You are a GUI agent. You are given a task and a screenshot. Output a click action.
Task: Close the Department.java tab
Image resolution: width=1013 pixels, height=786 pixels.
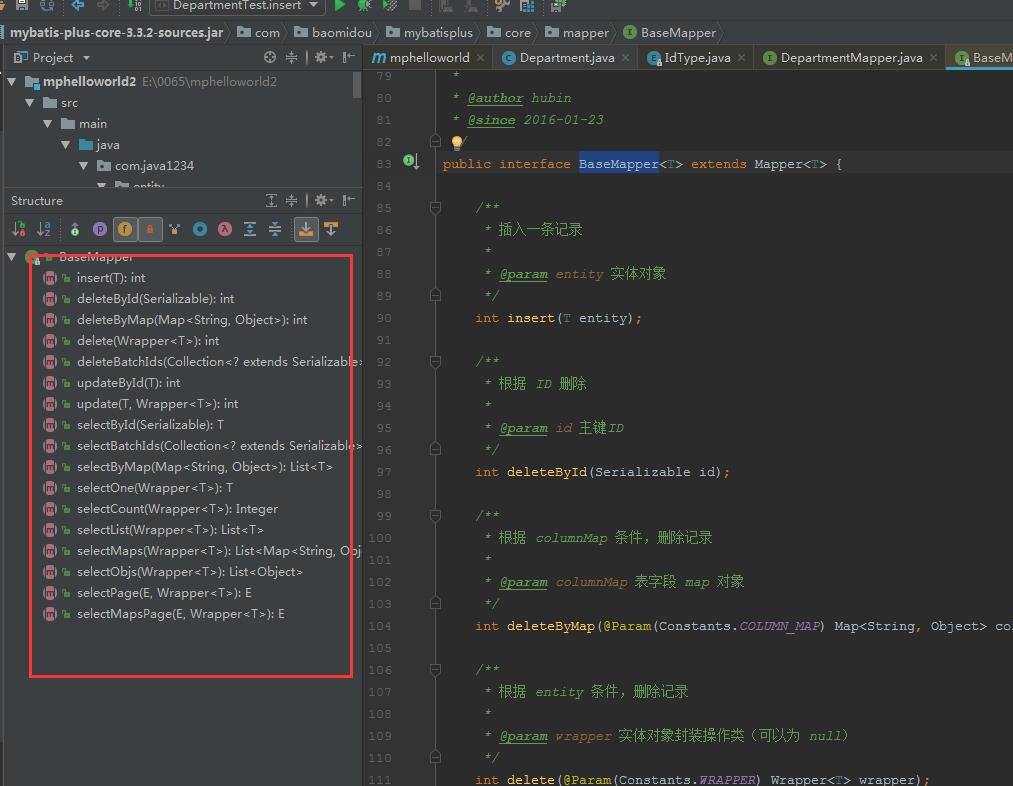click(x=625, y=57)
